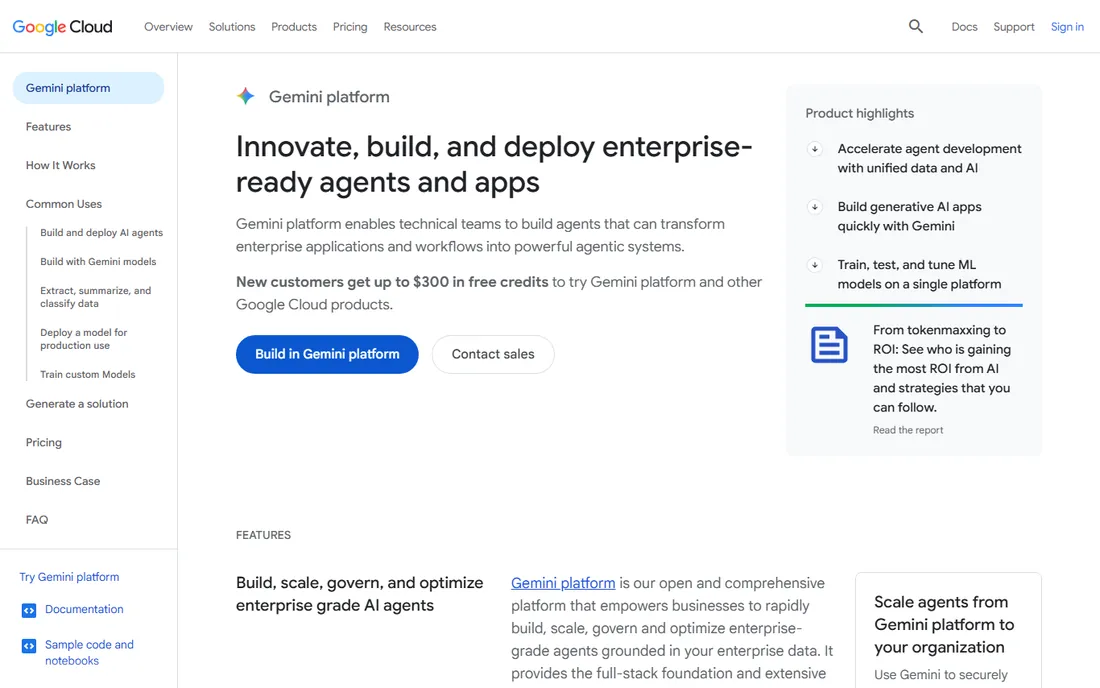Expand the Build generative AI apps highlight arrow

pyautogui.click(x=814, y=207)
